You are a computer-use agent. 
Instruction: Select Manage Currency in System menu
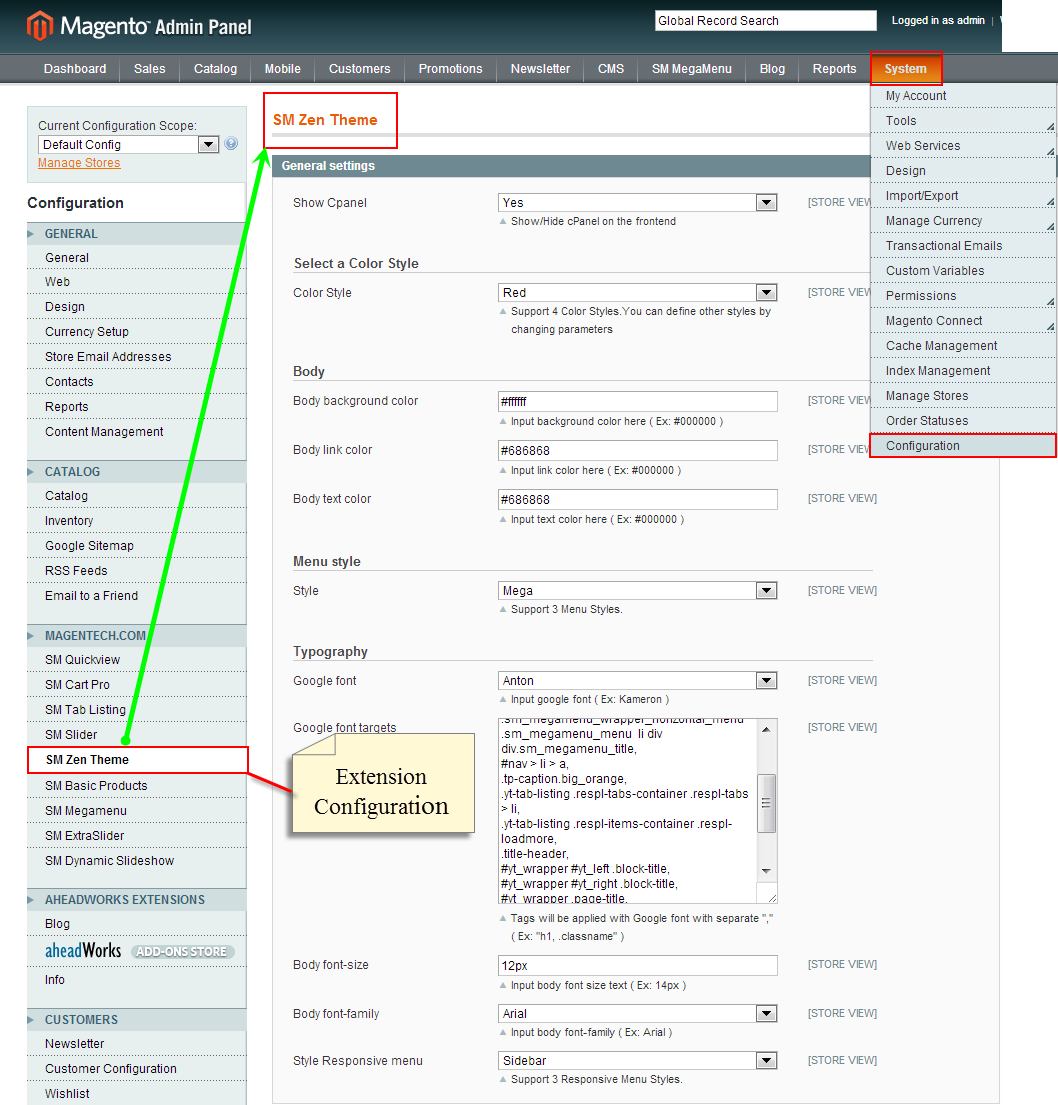tap(963, 221)
